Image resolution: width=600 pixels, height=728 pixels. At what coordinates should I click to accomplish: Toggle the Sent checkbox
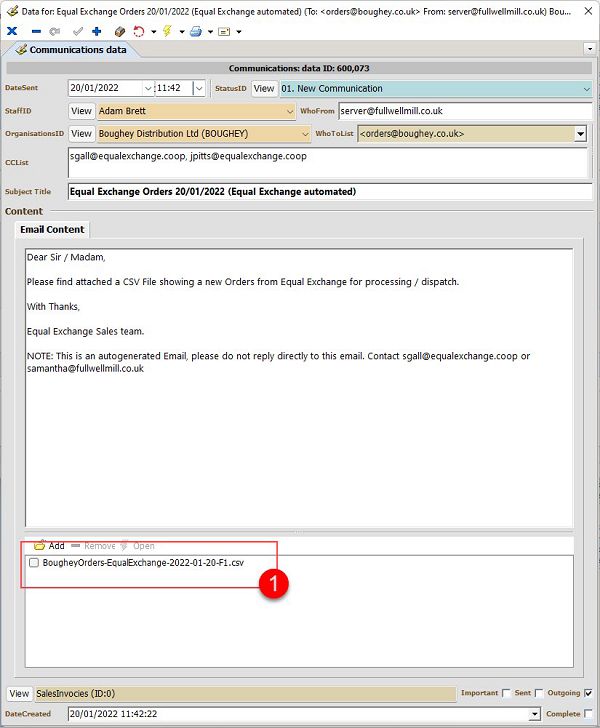pos(539,693)
